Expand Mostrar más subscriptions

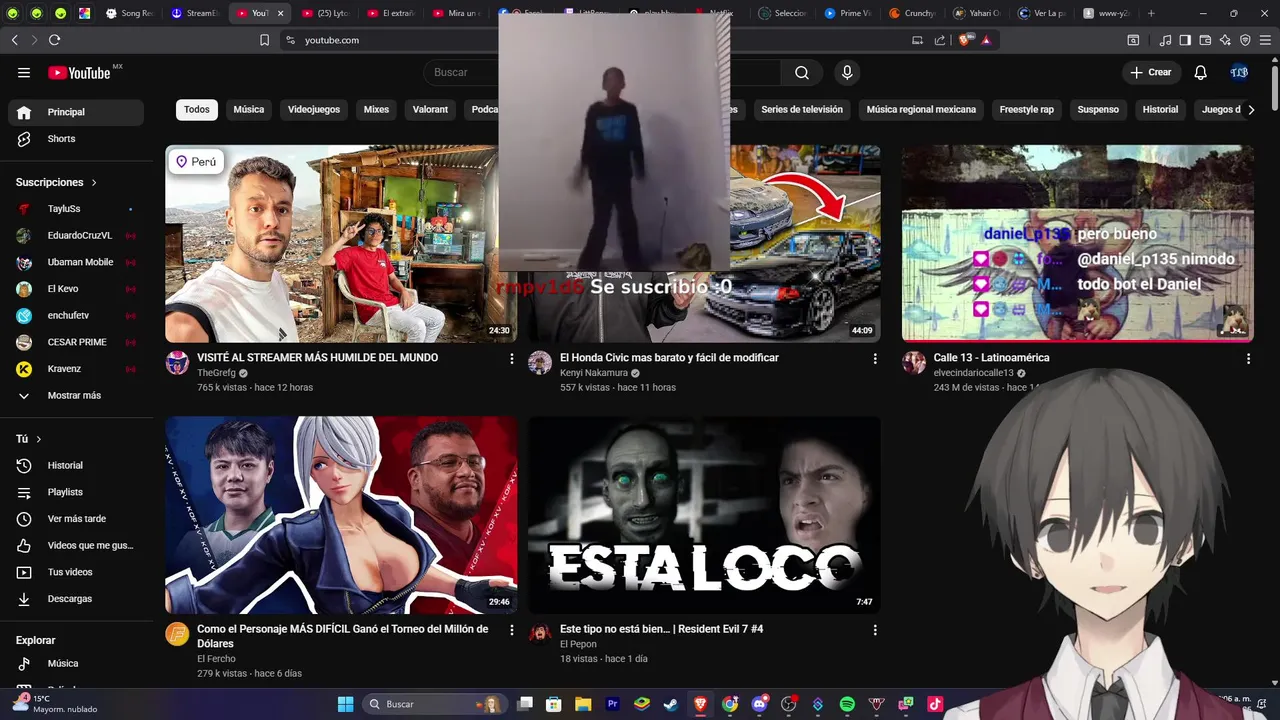click(76, 395)
